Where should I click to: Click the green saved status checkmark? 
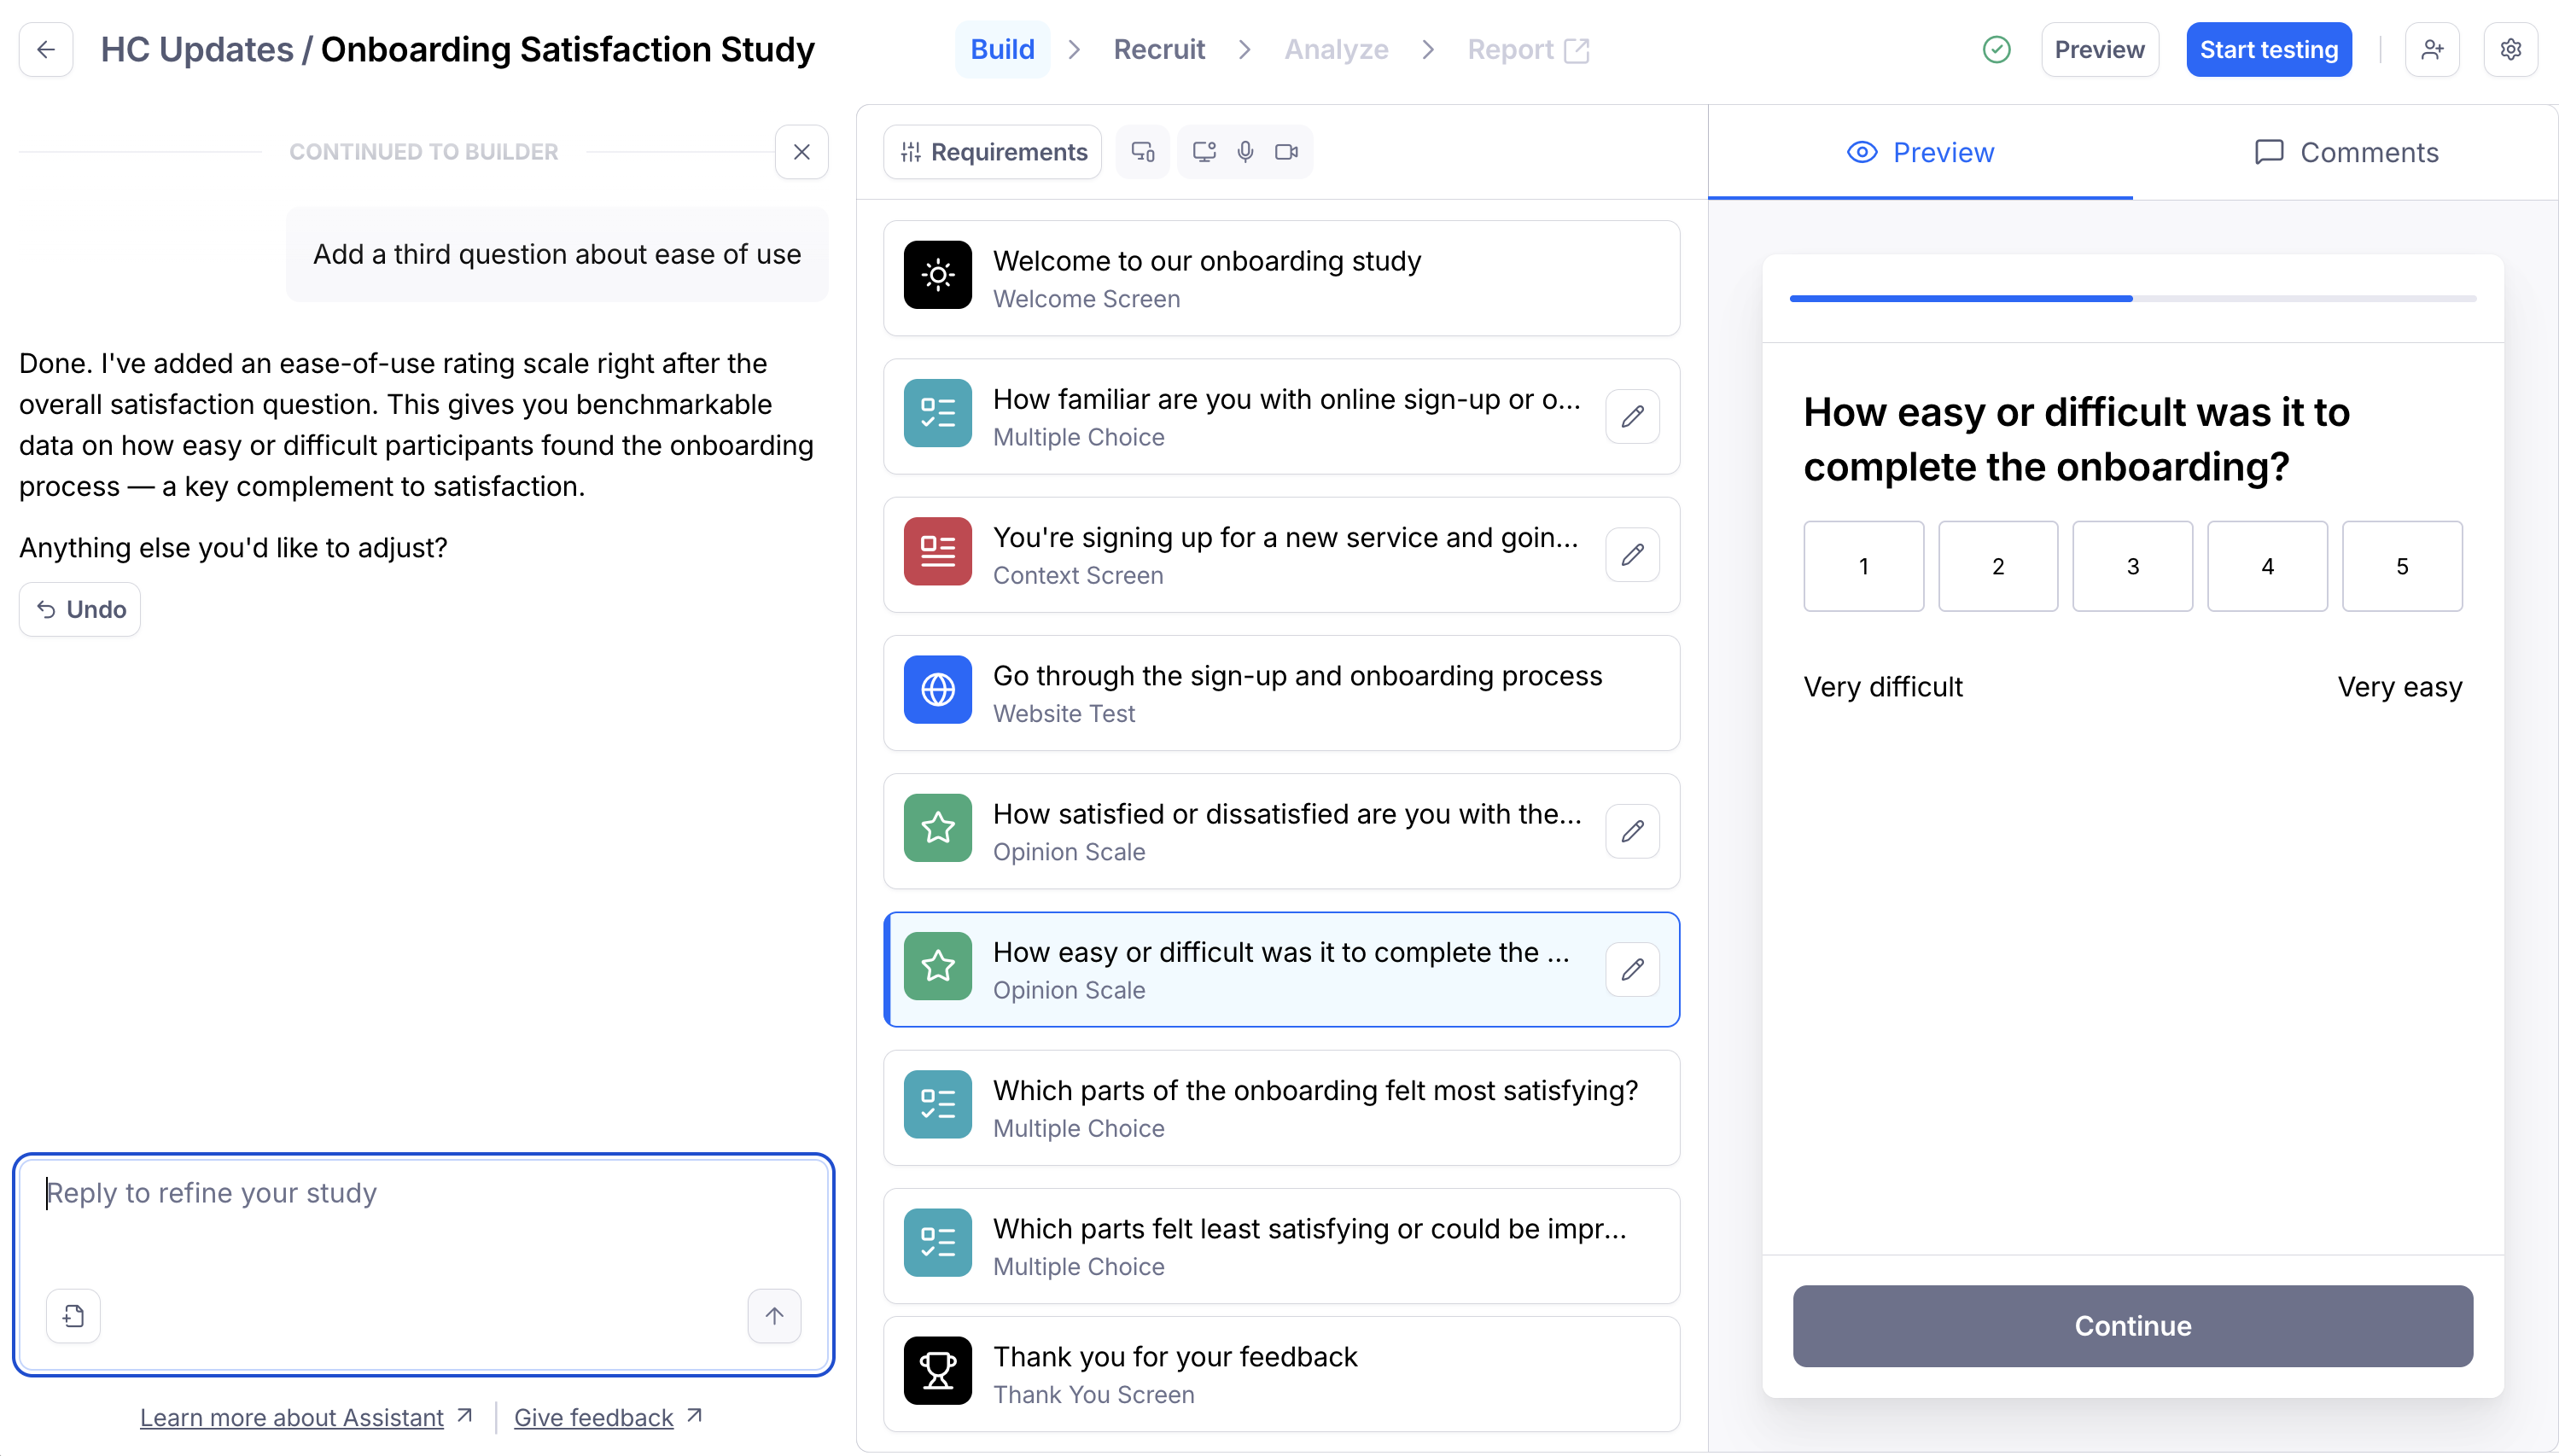click(1996, 50)
